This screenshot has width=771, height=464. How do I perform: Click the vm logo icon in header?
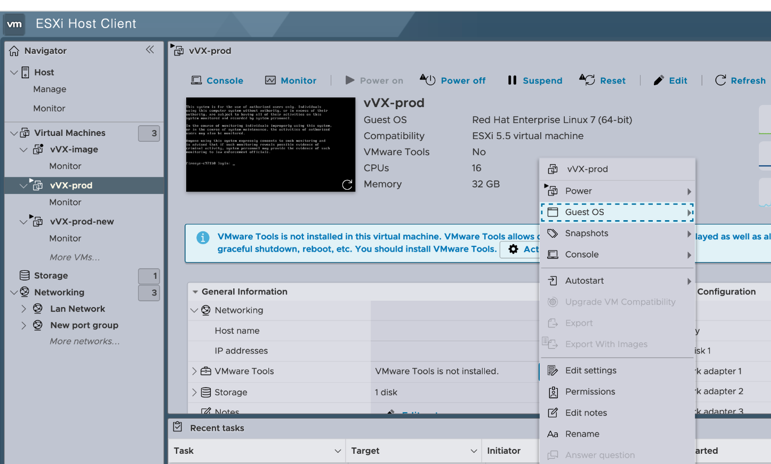14,24
